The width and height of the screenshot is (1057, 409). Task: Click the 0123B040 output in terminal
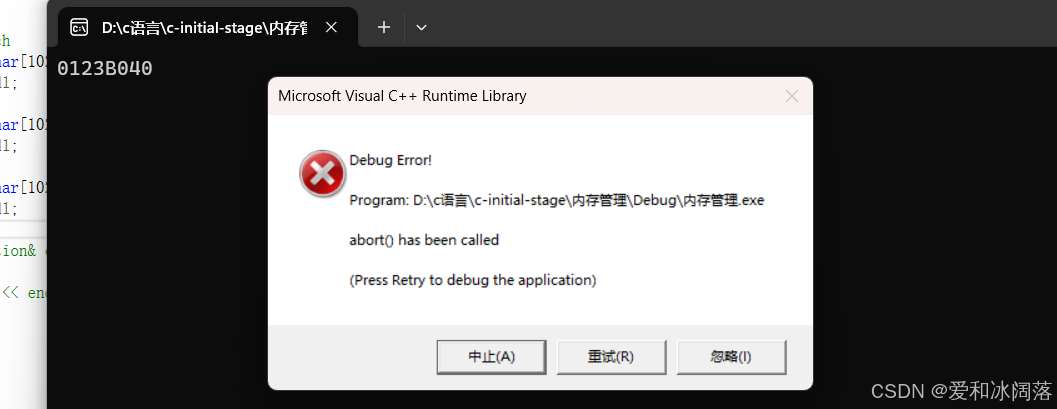tap(104, 68)
